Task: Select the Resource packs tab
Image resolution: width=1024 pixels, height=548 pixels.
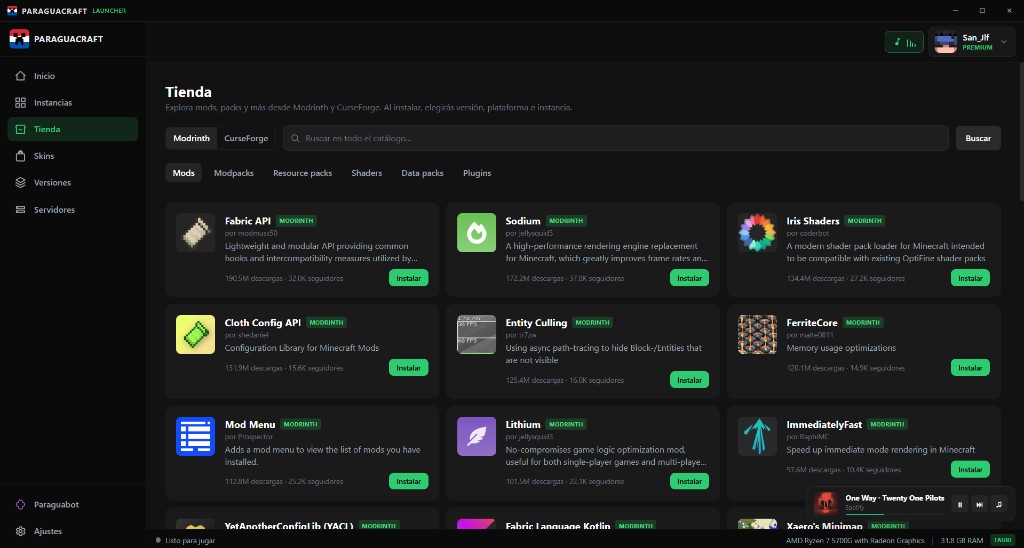Action: tap(302, 173)
